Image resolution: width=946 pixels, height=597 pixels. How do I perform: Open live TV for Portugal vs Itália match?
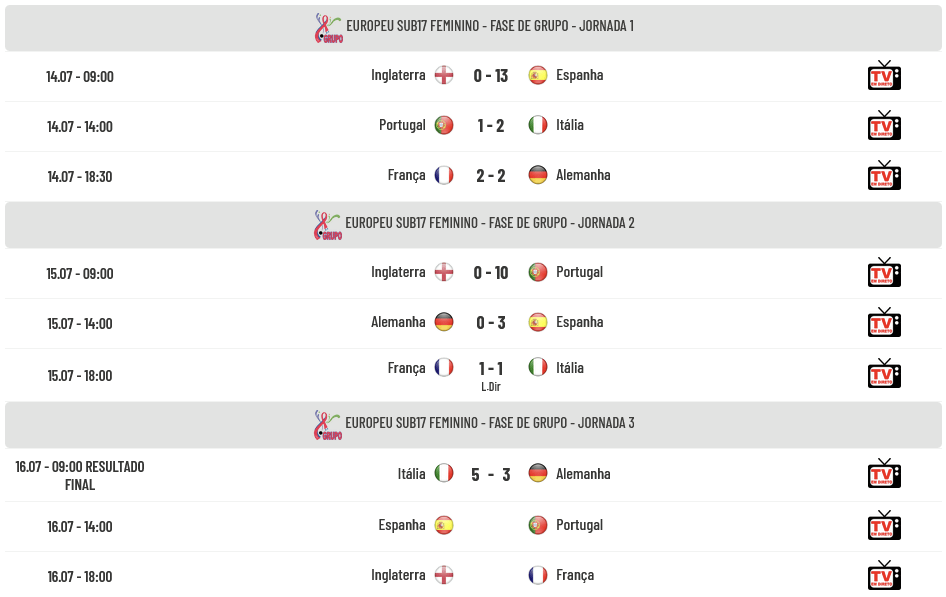[884, 125]
